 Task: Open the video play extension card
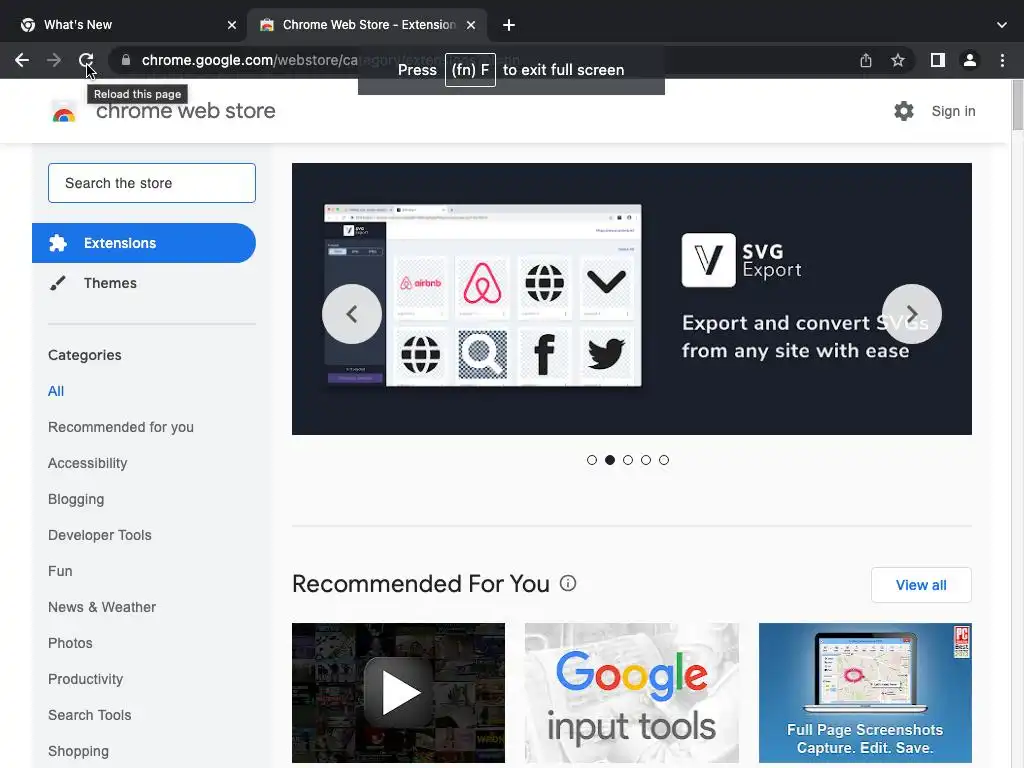tap(398, 693)
